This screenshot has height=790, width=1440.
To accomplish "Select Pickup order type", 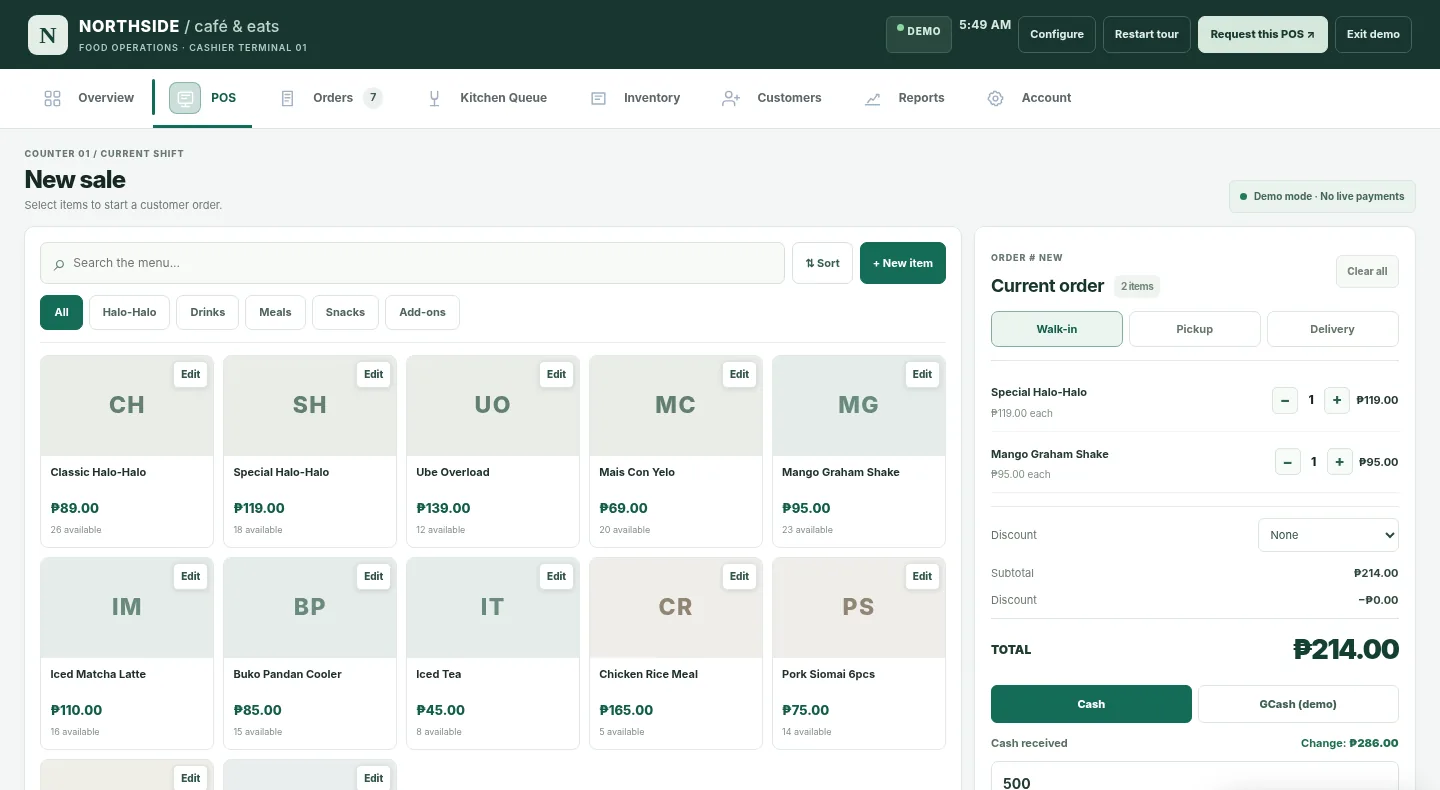I will (x=1195, y=329).
